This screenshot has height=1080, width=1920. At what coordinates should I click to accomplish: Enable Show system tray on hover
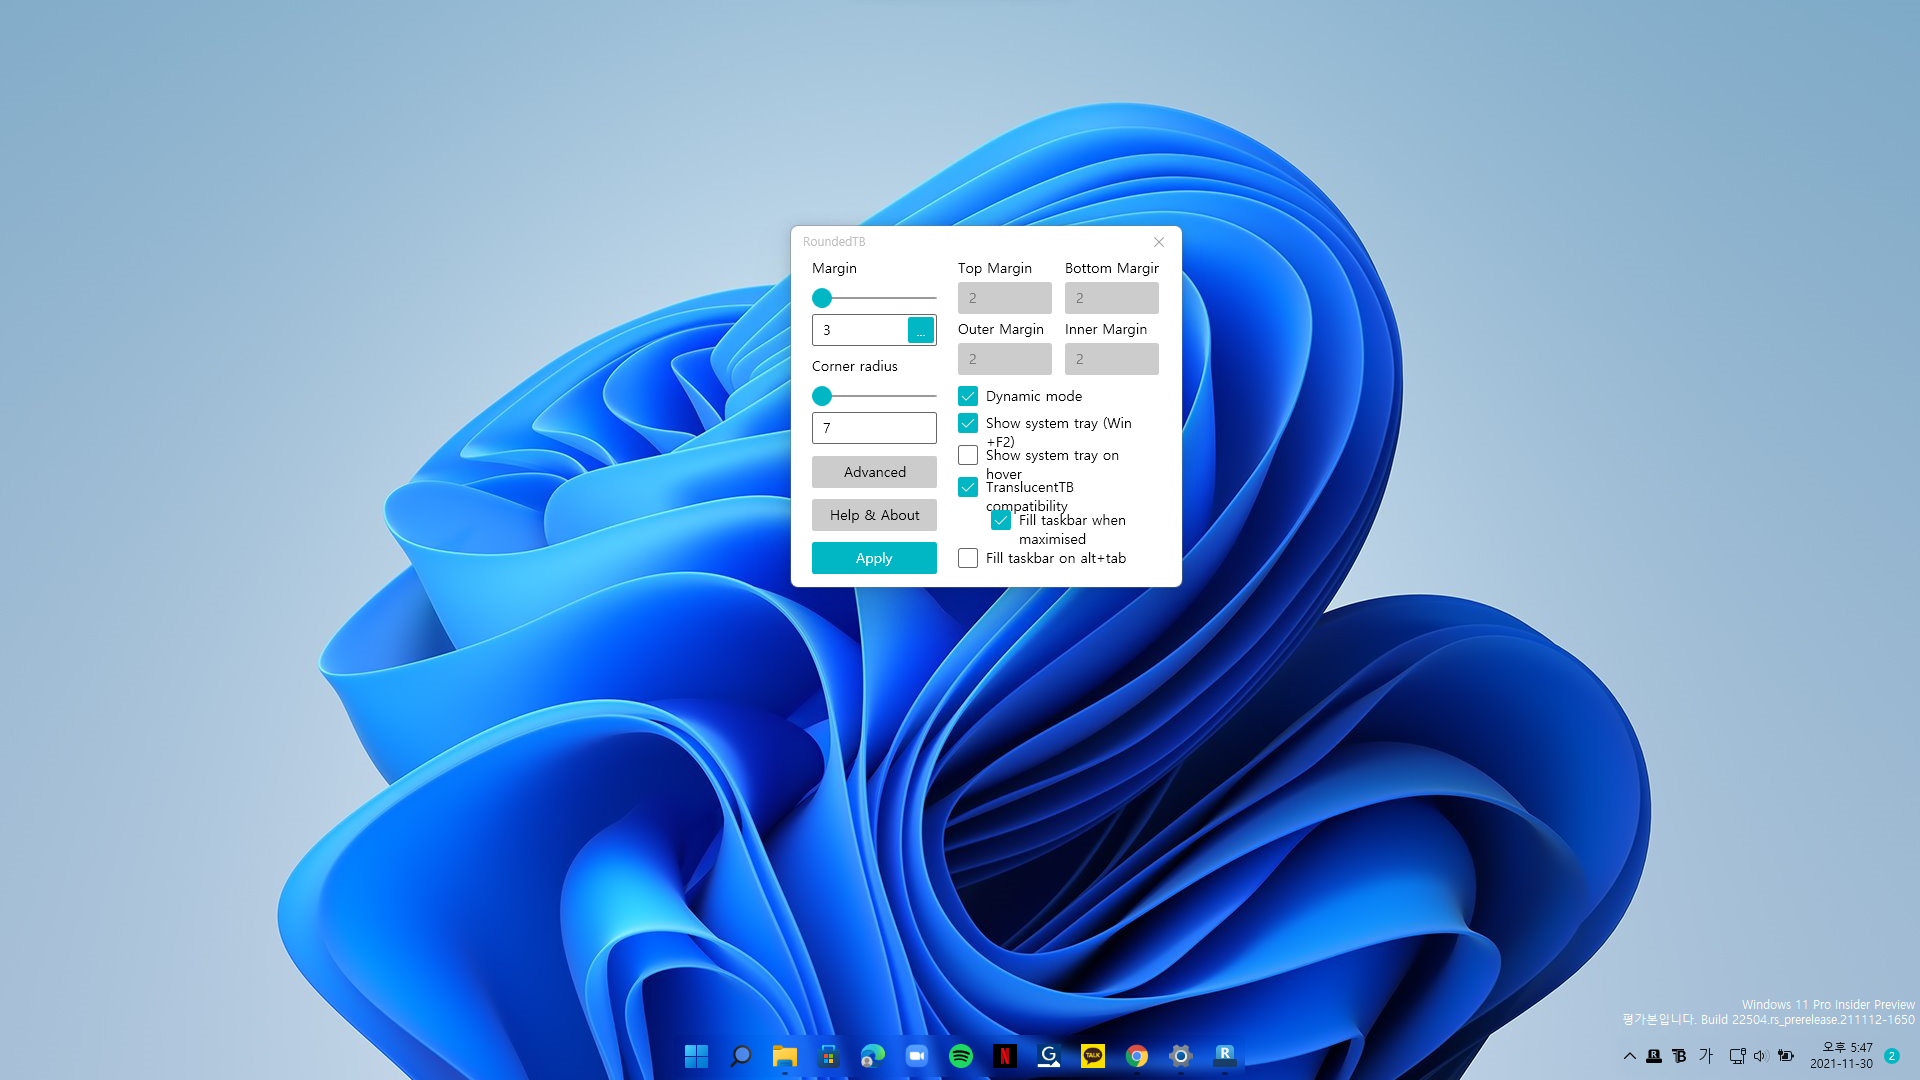968,455
